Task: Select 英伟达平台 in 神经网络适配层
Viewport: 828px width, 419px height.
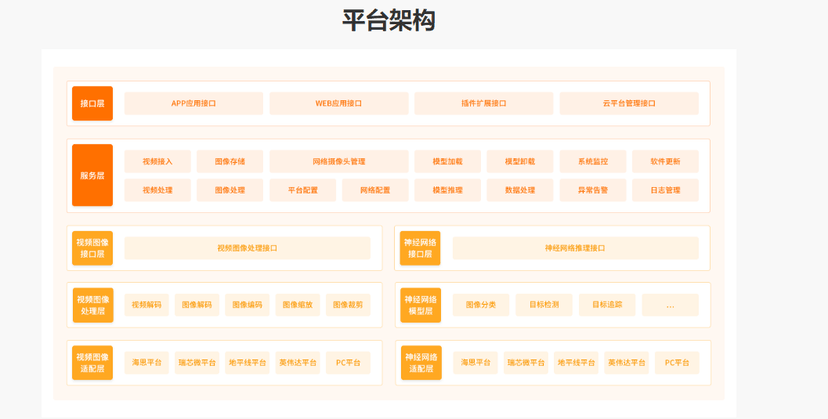Action: [627, 363]
